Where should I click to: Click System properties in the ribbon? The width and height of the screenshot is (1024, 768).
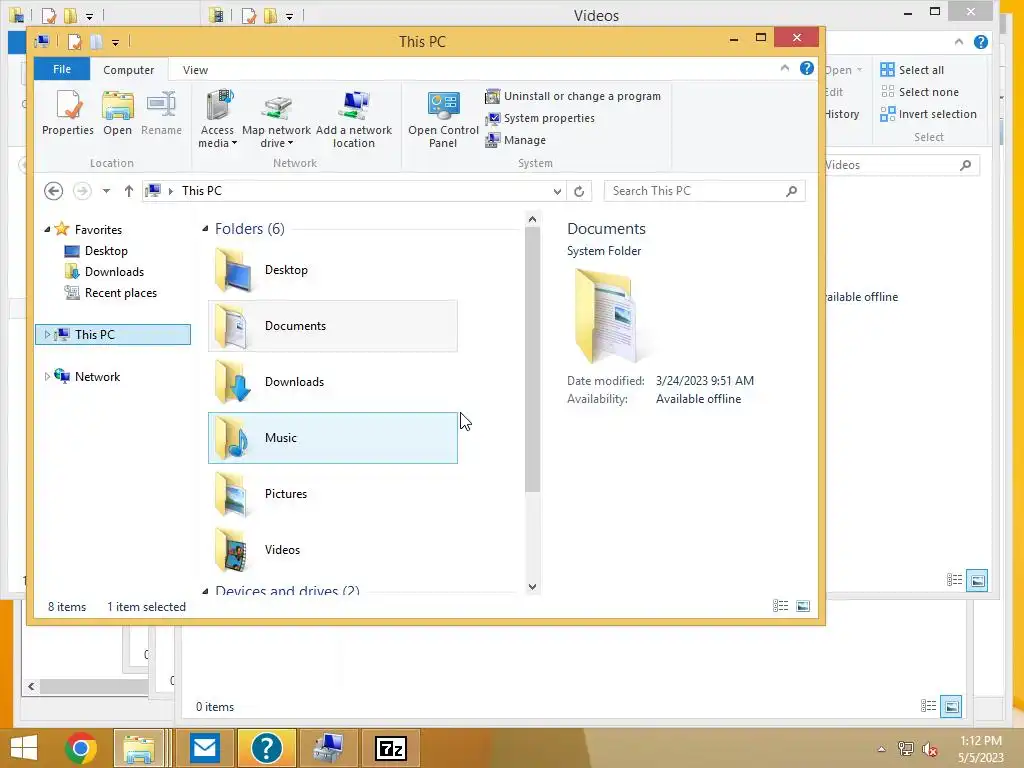(540, 118)
